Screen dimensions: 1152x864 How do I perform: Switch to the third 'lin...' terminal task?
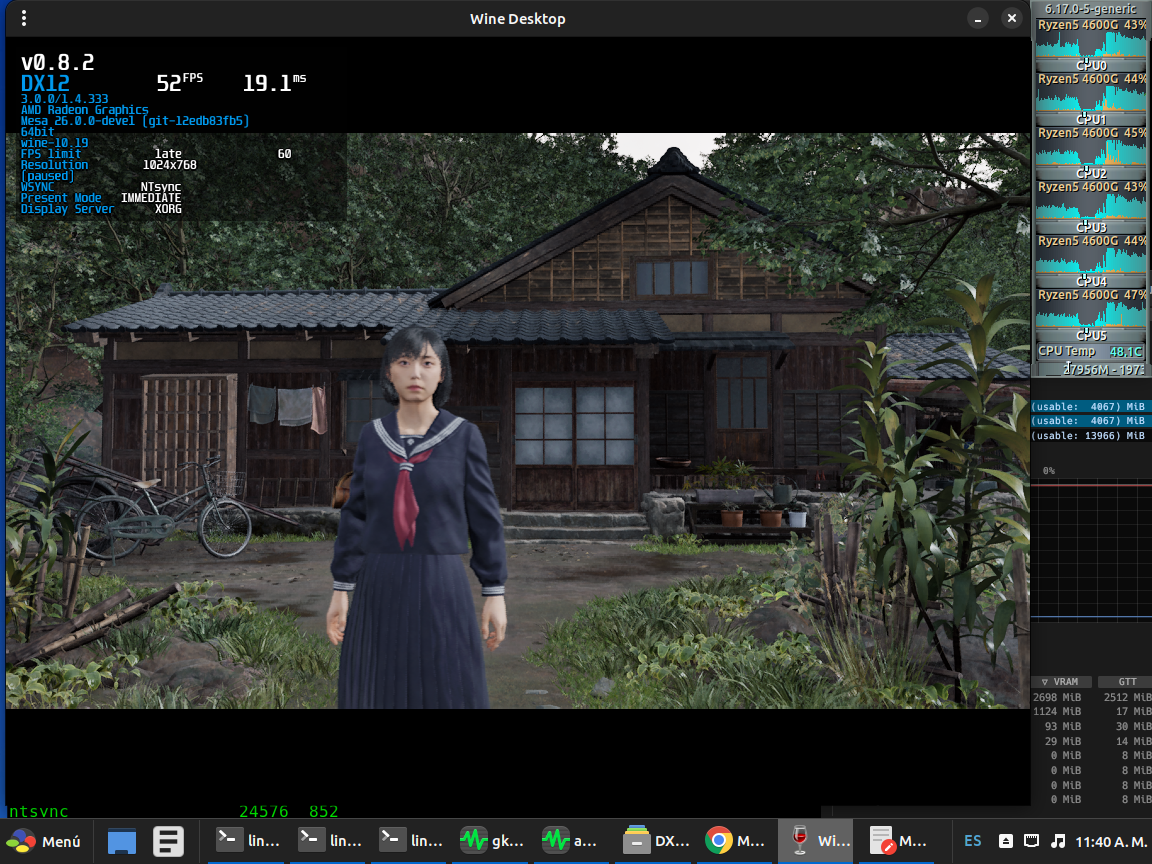411,840
